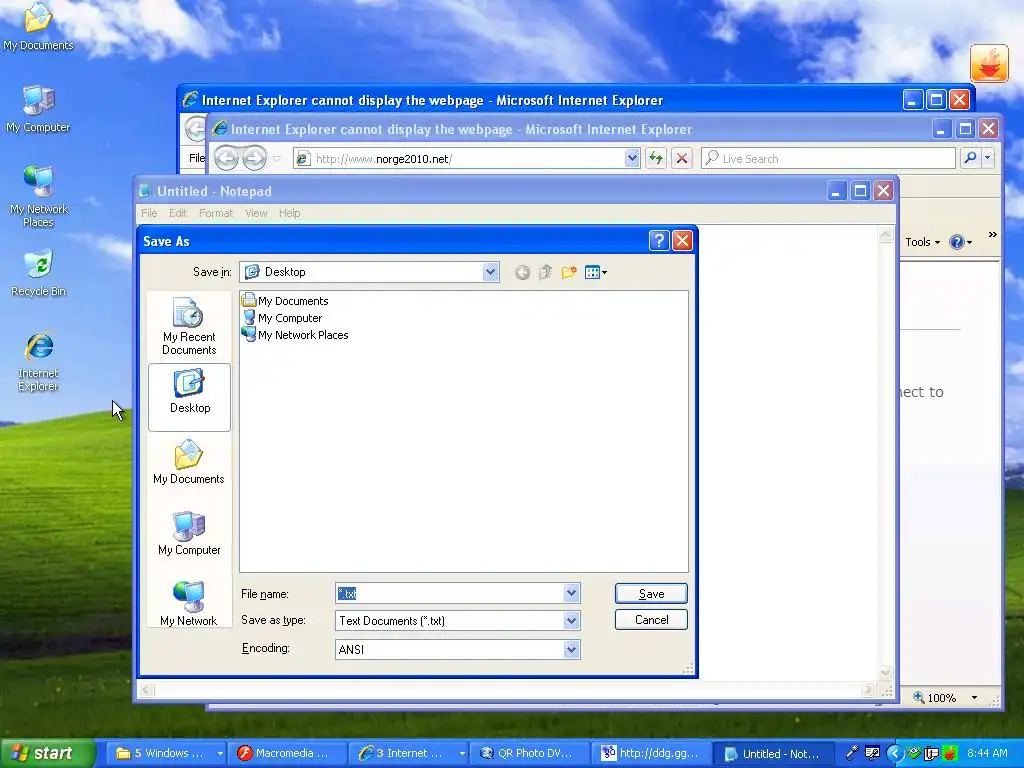Click Notepad horizontal scrollbar left arrow

[x=146, y=690]
